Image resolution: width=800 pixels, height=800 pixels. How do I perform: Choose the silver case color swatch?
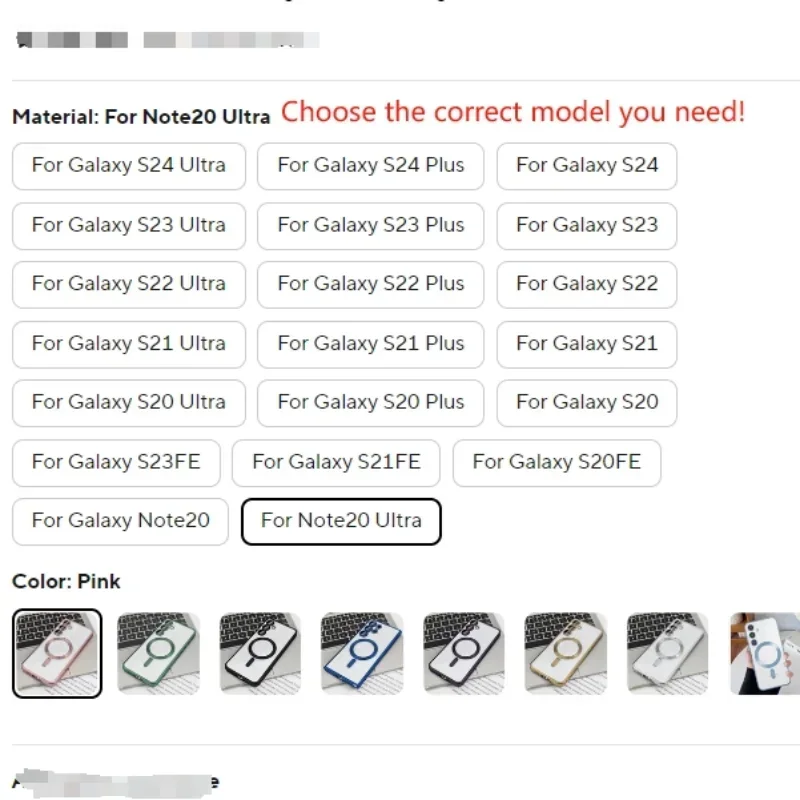click(668, 653)
